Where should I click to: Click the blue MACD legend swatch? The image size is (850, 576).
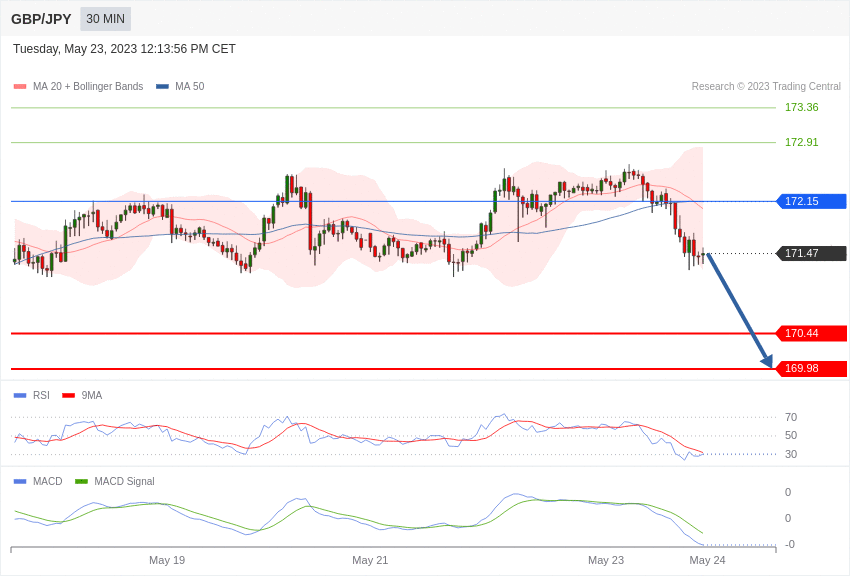(20, 482)
